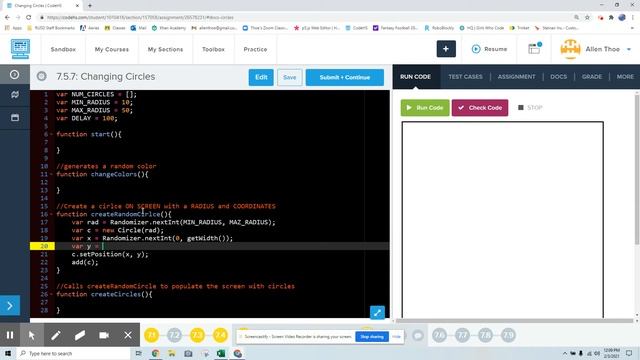Viewport: 640px width, 360px height.
Task: Open the Windows Start menu
Action: [x=8, y=353]
